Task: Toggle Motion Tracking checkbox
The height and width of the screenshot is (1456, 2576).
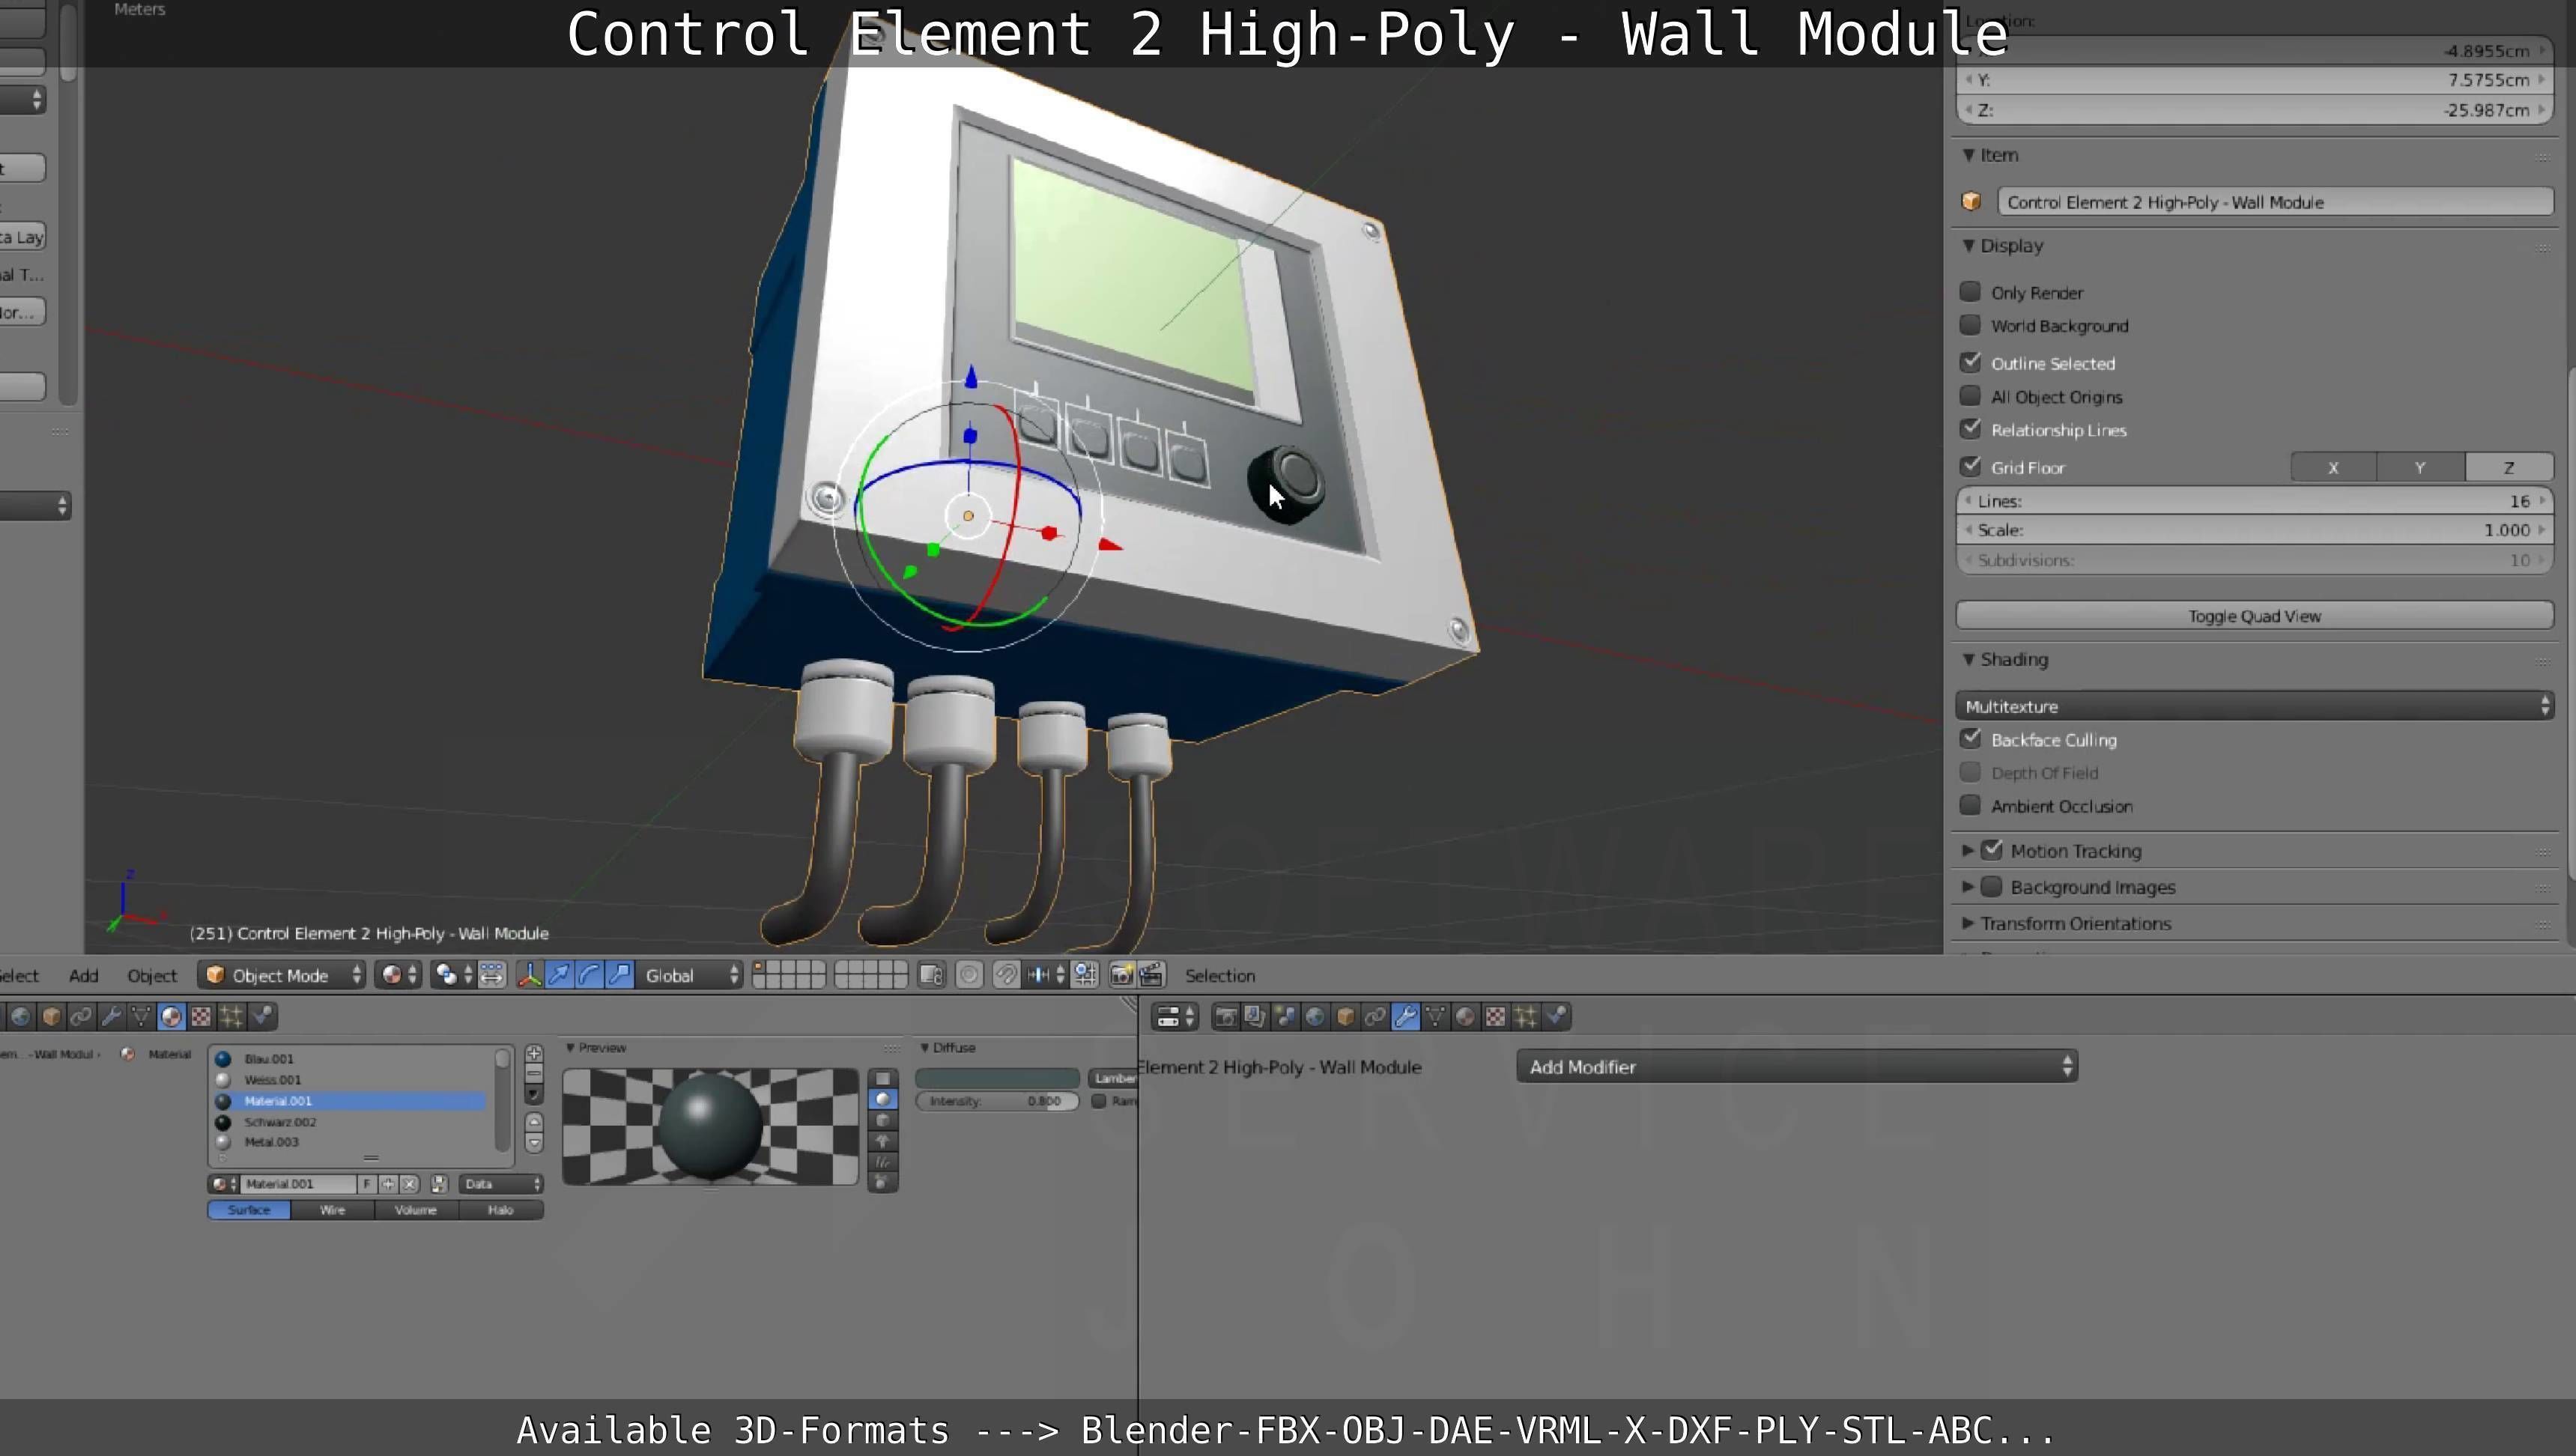Action: [x=1992, y=850]
